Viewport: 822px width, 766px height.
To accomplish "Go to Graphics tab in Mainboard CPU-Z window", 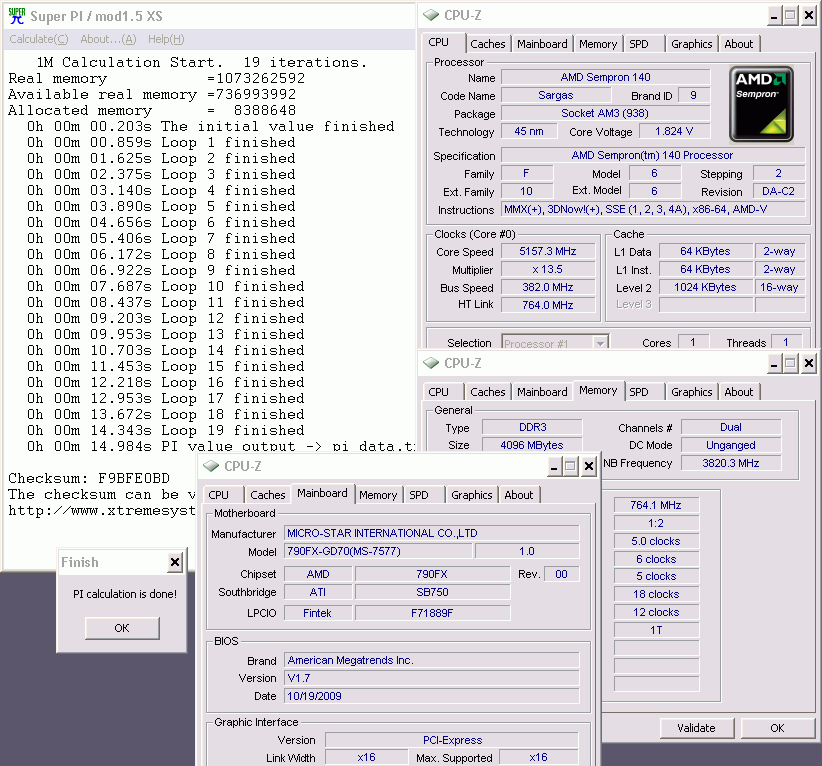I will point(472,495).
